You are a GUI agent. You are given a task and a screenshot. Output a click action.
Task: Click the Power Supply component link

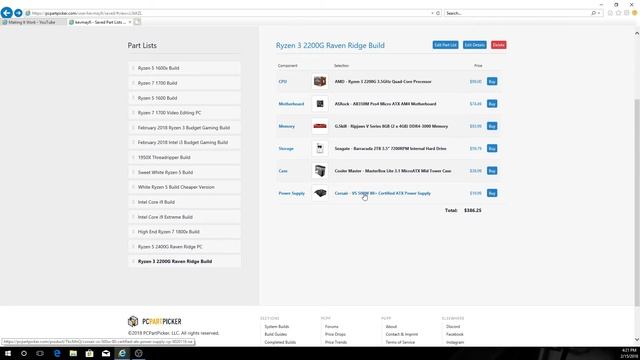click(x=291, y=193)
